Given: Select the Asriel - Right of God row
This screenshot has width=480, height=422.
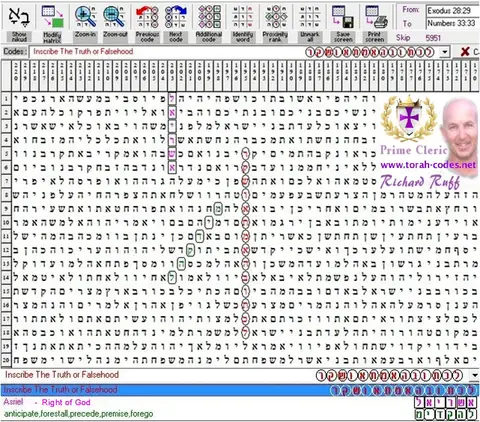Looking at the screenshot, I should click(240, 402).
